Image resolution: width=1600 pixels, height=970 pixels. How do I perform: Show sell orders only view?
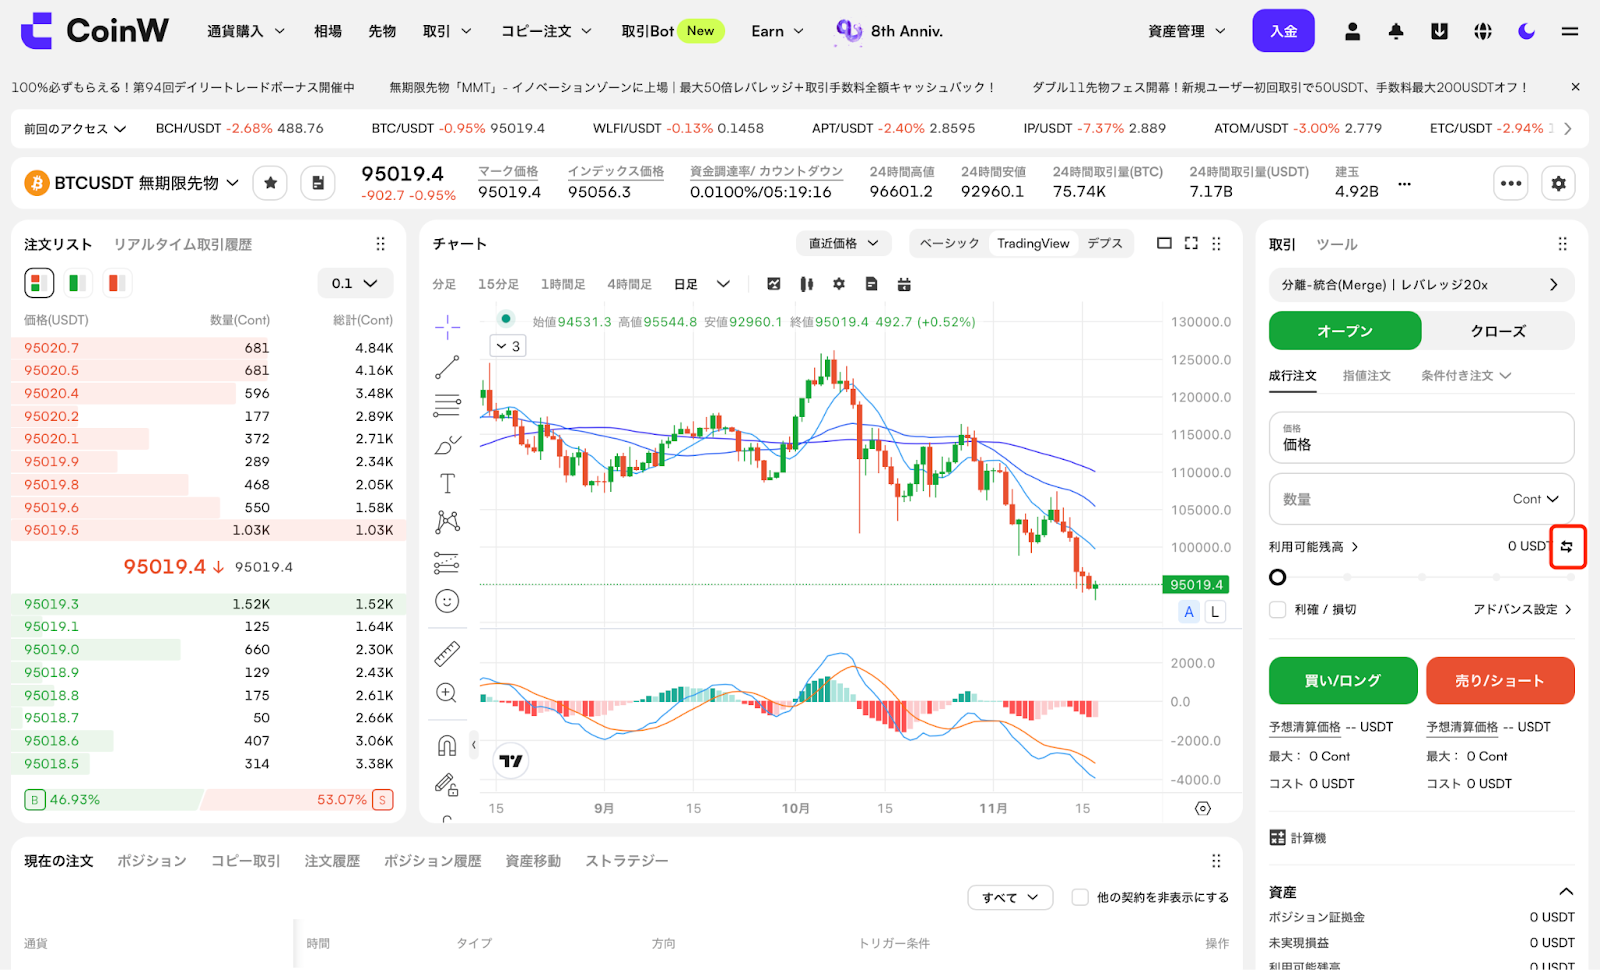point(115,283)
